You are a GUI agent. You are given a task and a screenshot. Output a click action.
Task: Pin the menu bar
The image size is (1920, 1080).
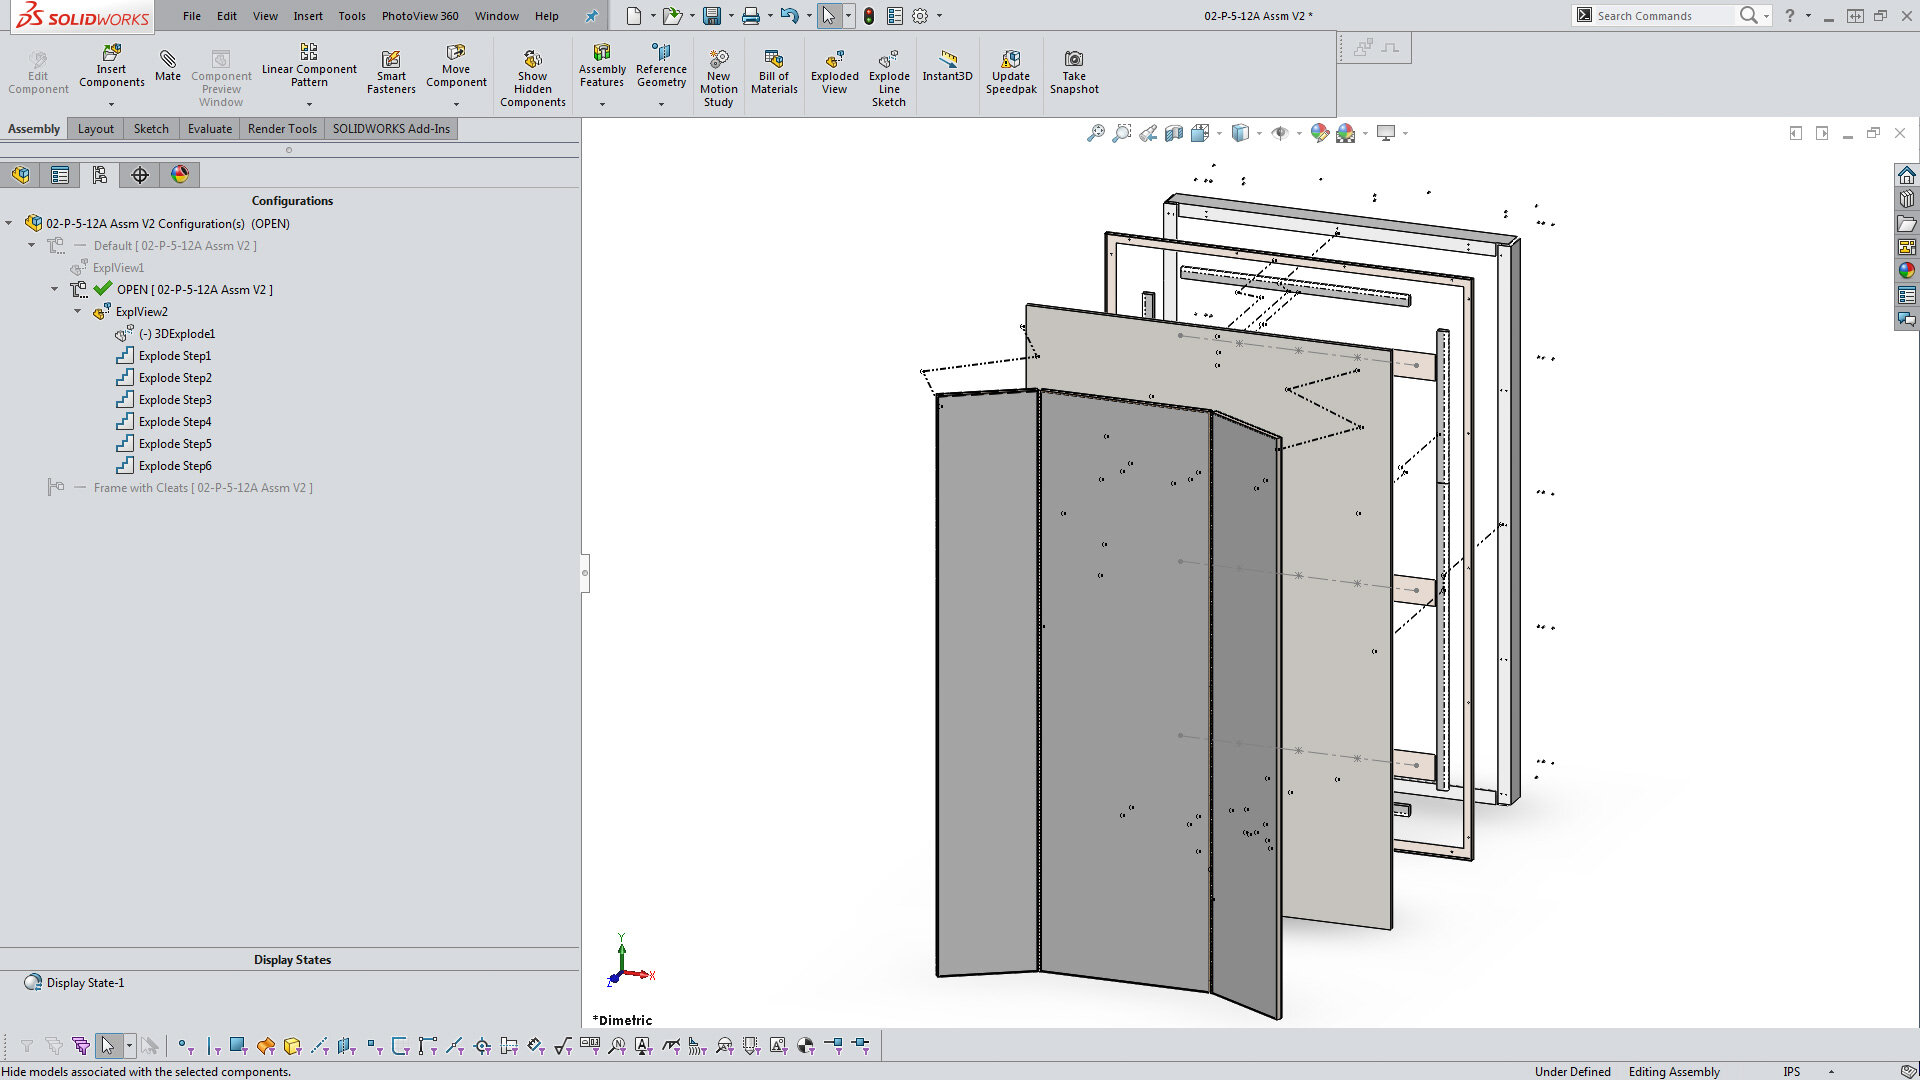pyautogui.click(x=591, y=16)
